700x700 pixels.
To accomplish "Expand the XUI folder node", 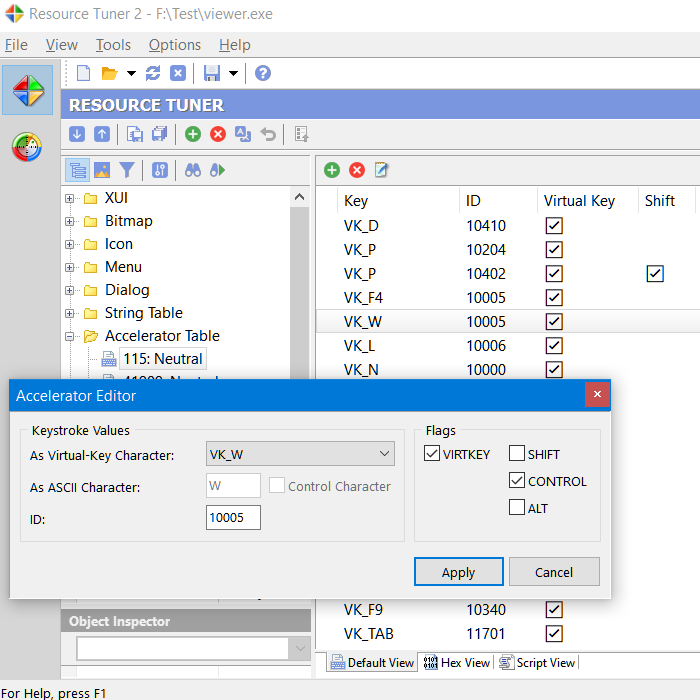I will point(69,198).
